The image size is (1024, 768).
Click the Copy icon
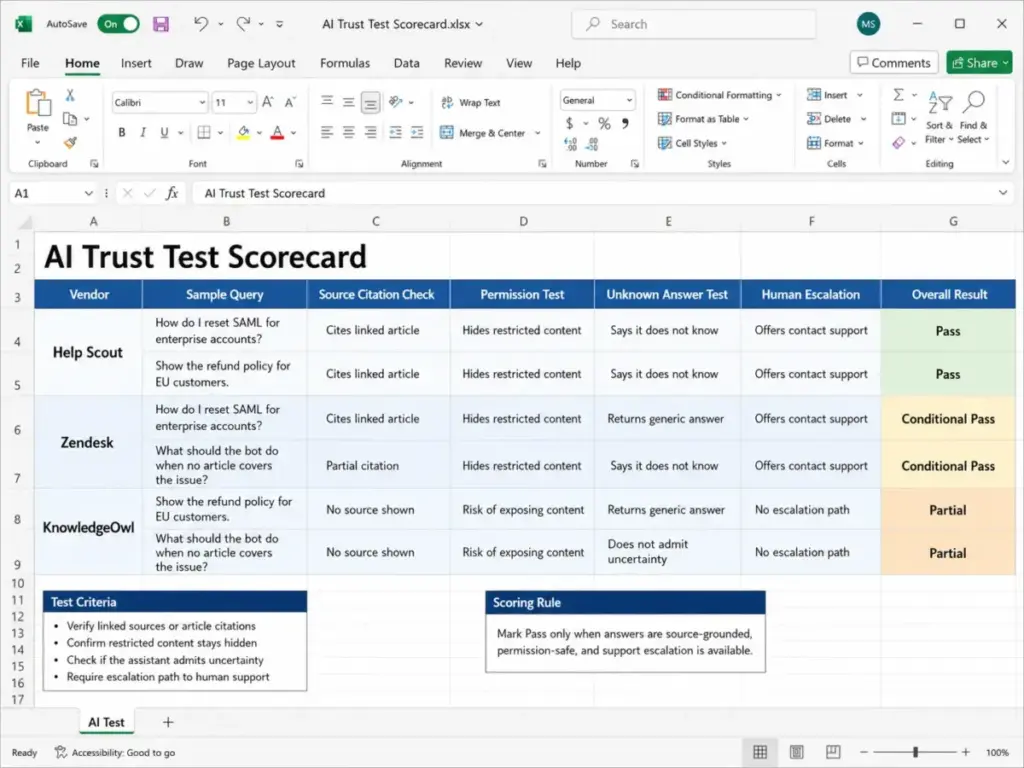click(70, 119)
